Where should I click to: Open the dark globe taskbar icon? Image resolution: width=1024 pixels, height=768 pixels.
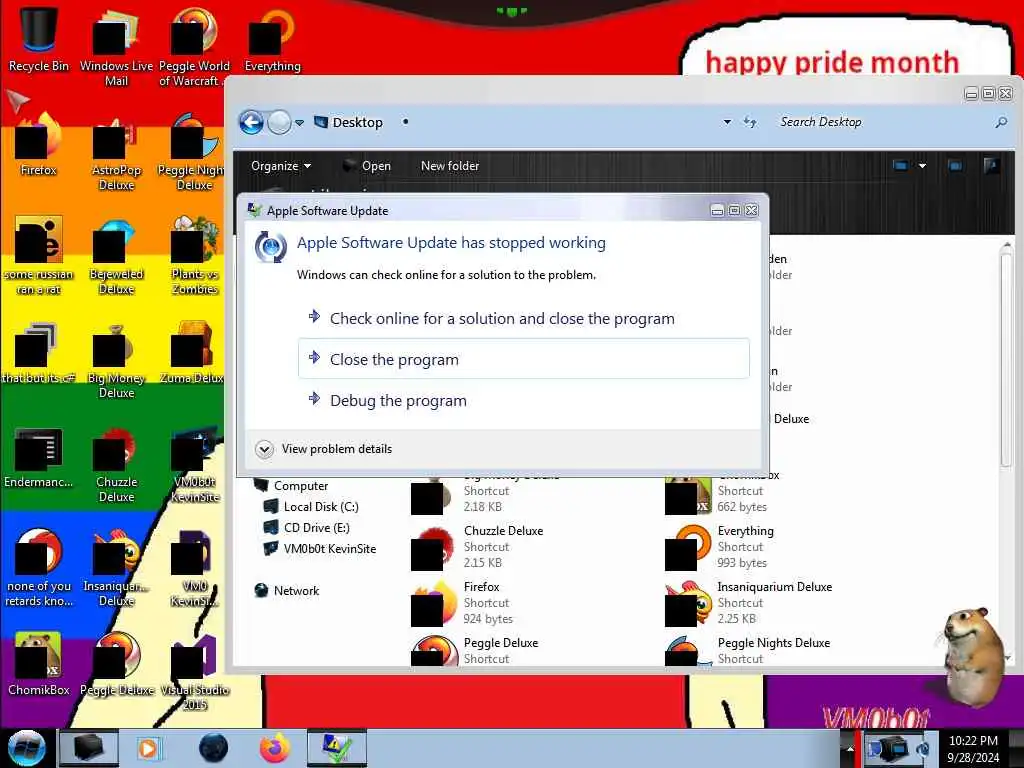point(214,748)
